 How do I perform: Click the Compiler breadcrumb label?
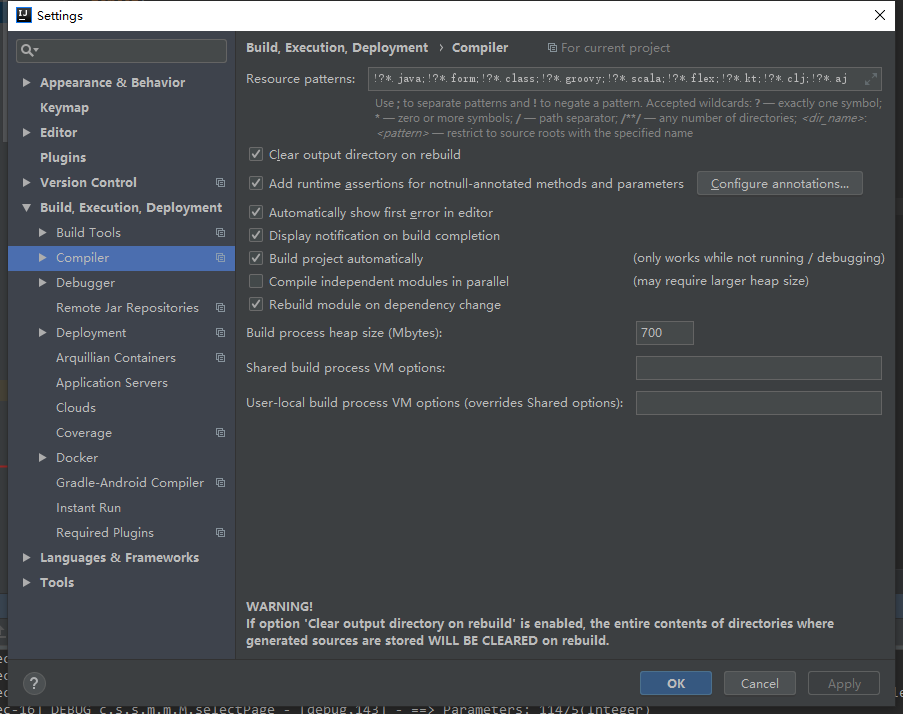tap(480, 48)
